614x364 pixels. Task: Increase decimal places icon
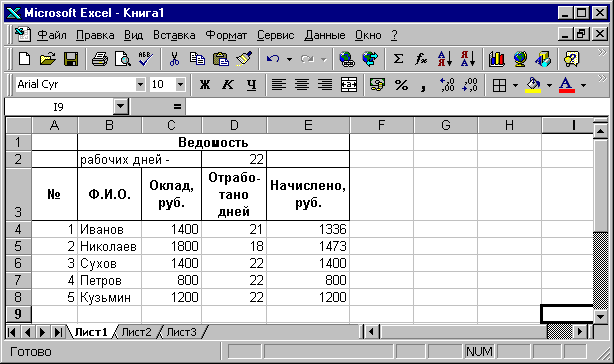[447, 85]
